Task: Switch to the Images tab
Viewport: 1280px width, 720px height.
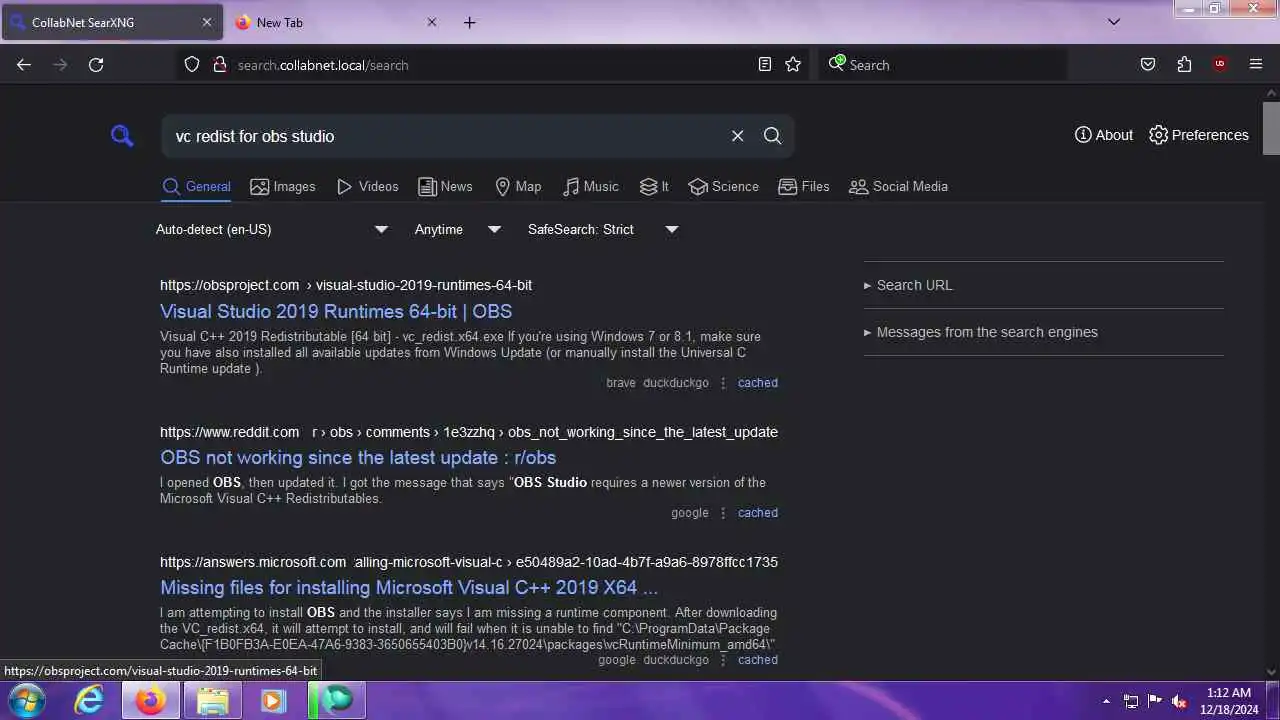Action: (283, 187)
